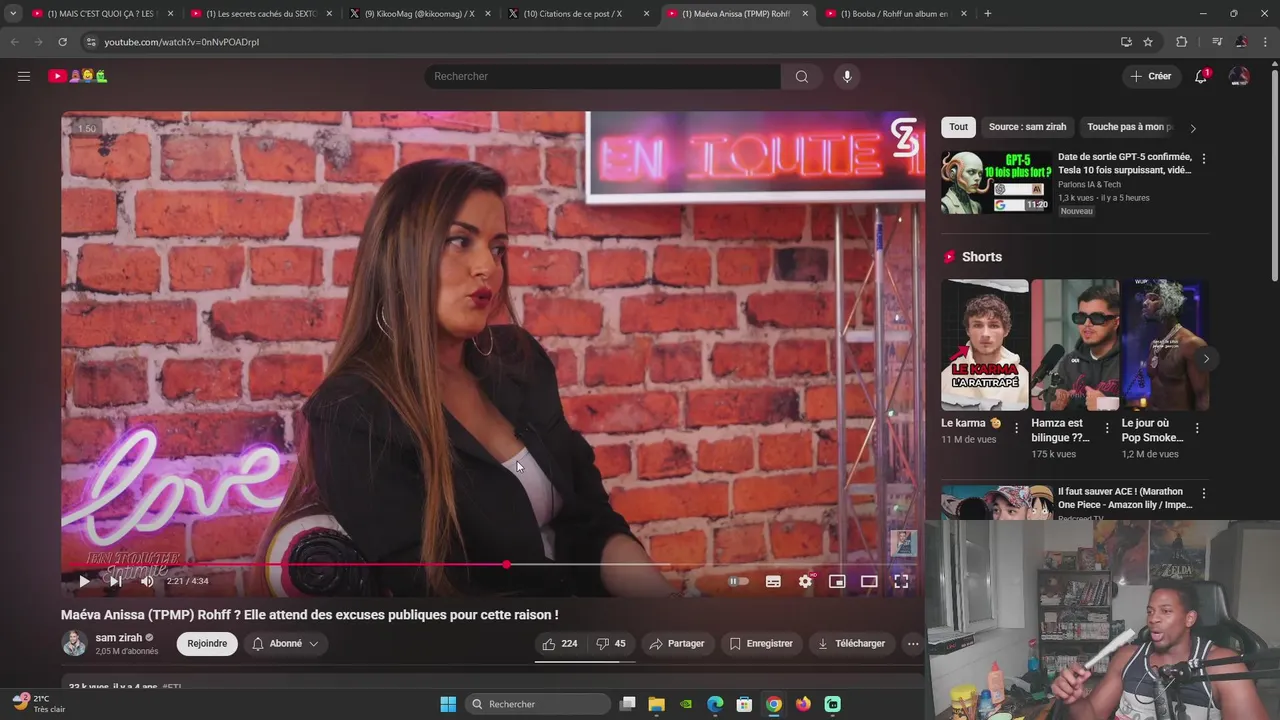Switch to theater mode
Viewport: 1280px width, 720px height.
(x=869, y=581)
